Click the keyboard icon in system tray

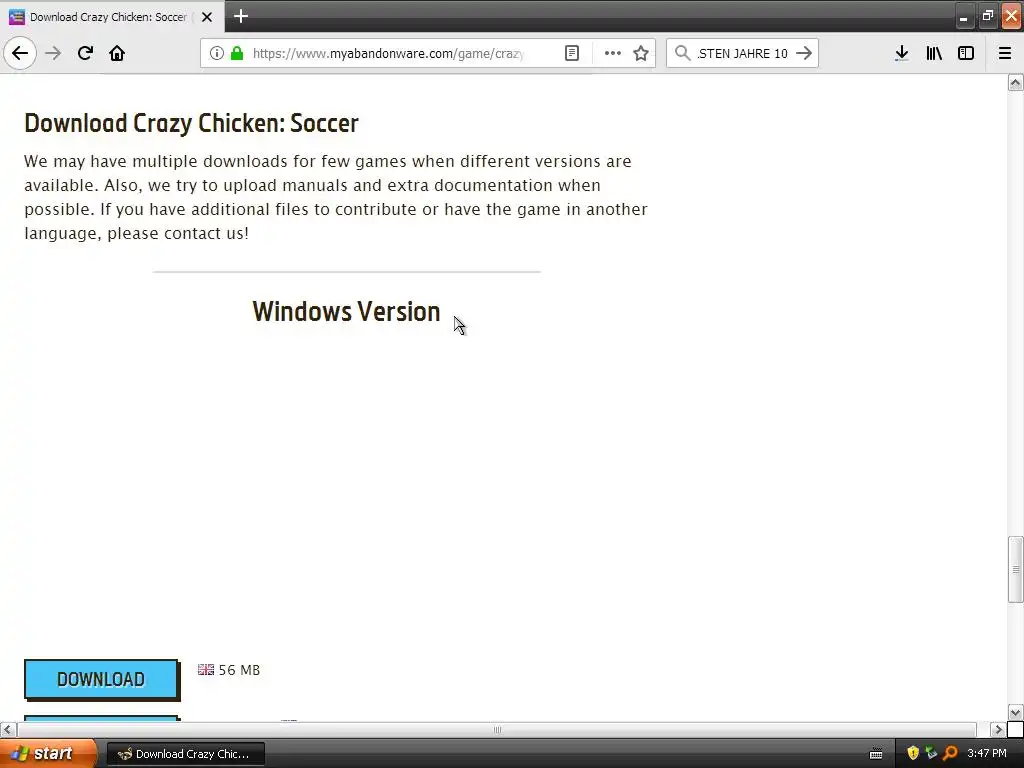(876, 754)
